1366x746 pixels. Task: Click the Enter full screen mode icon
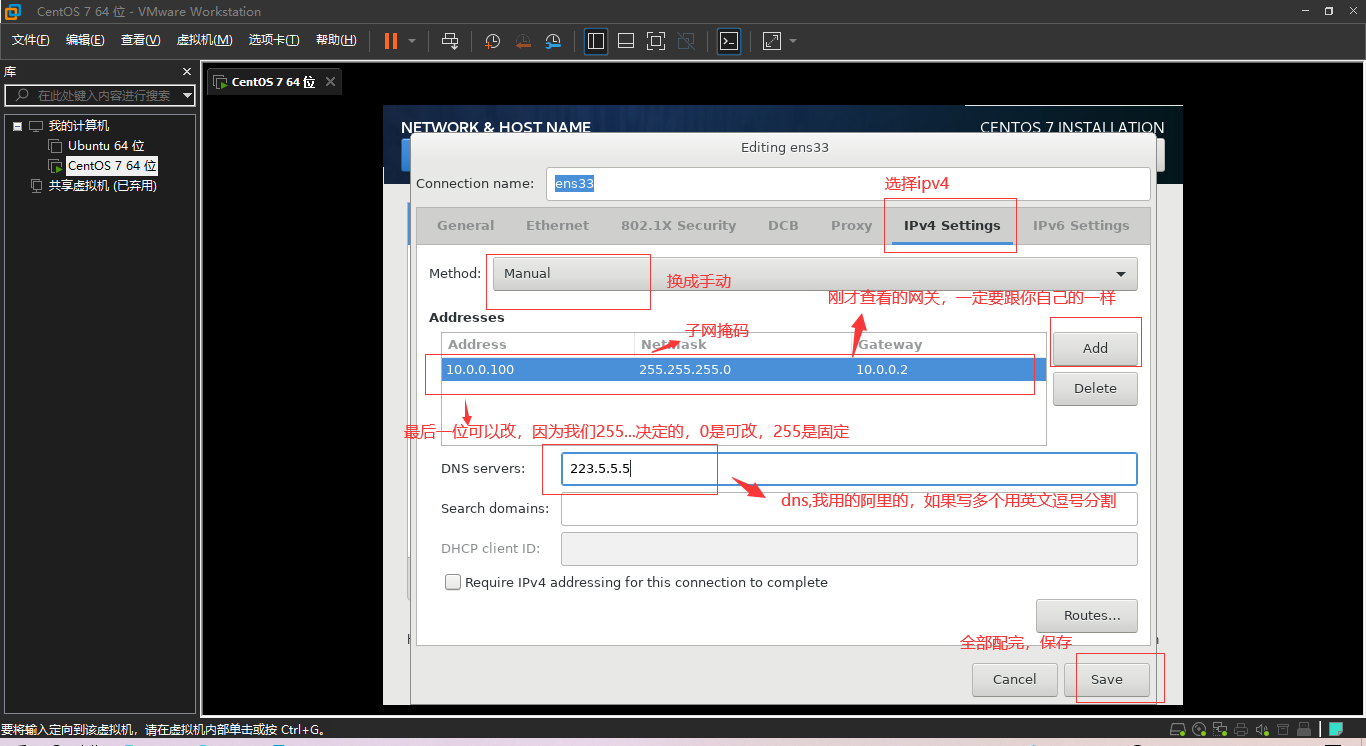point(656,41)
